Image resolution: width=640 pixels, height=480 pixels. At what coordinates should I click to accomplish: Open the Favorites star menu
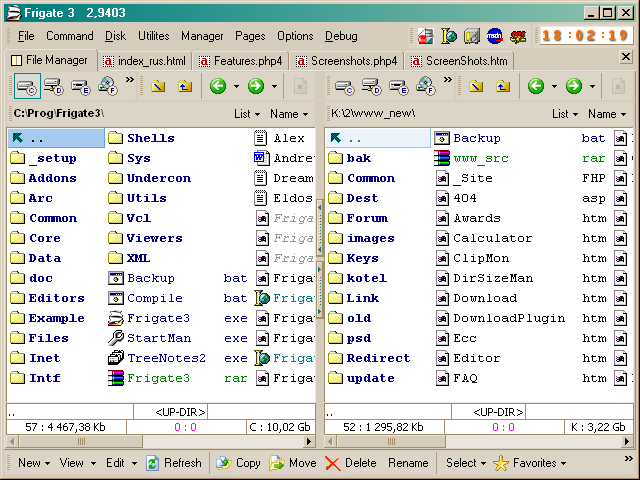coord(529,463)
